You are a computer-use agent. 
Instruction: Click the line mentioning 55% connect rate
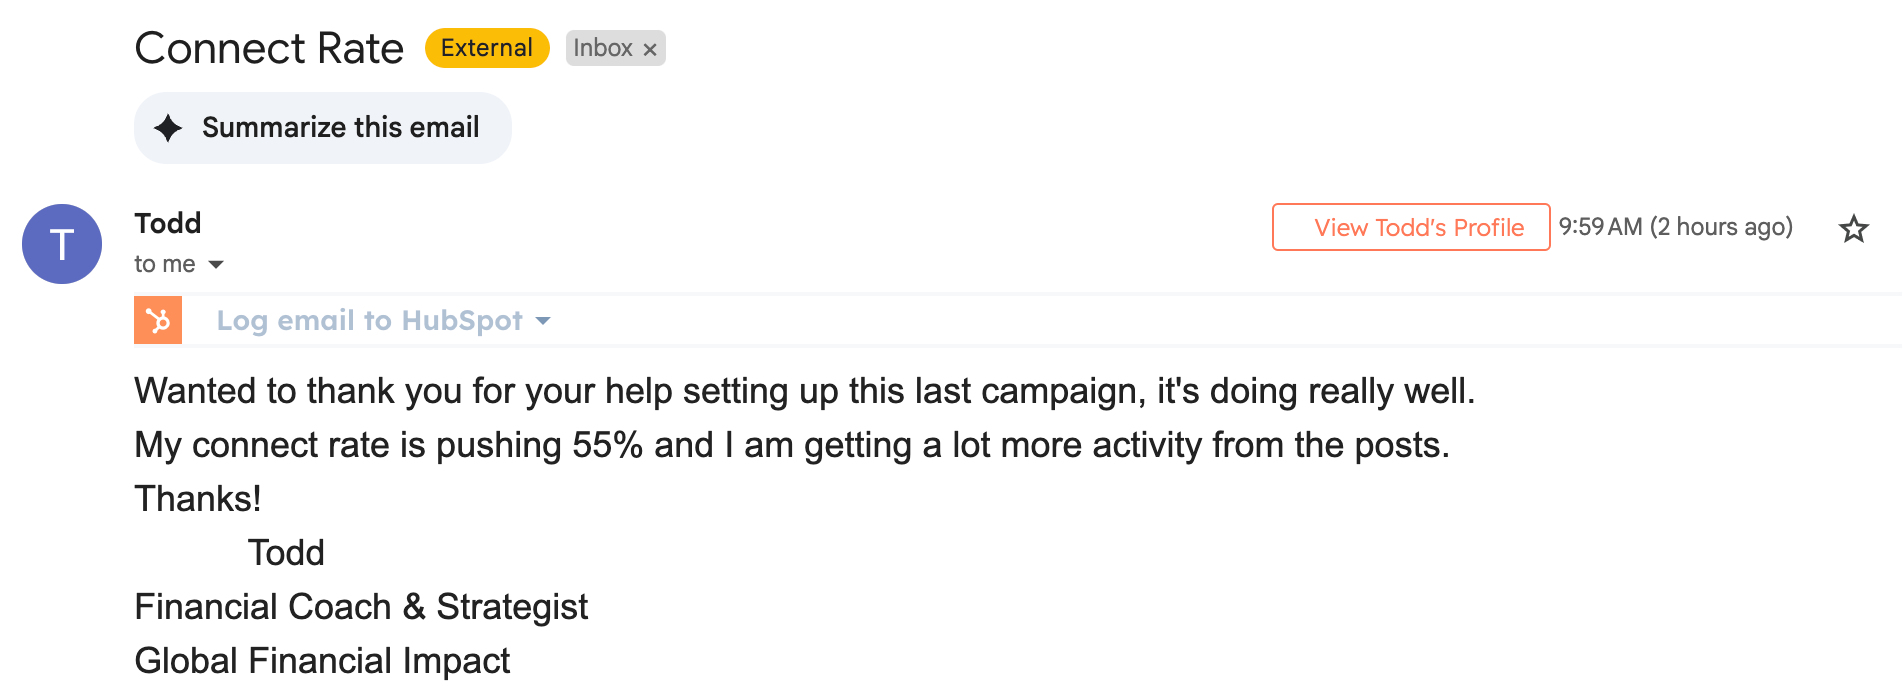791,445
